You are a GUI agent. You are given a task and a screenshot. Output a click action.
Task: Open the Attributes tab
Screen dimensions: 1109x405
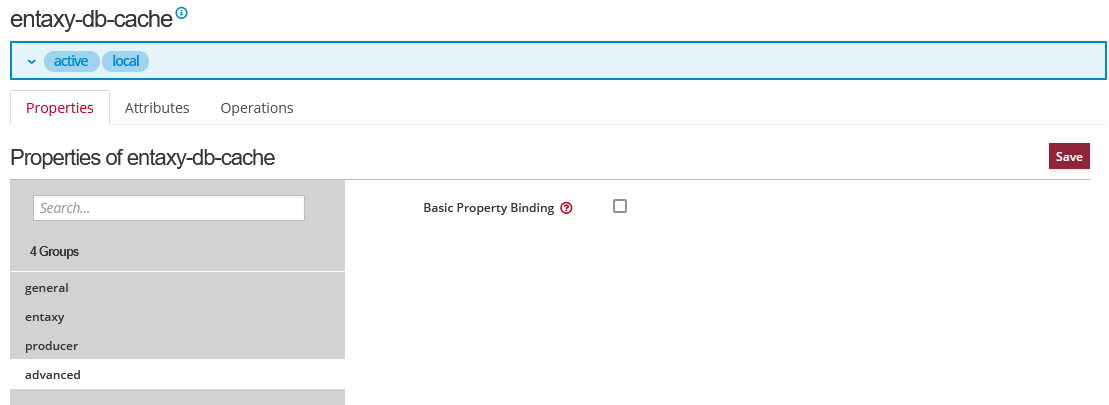tap(157, 108)
